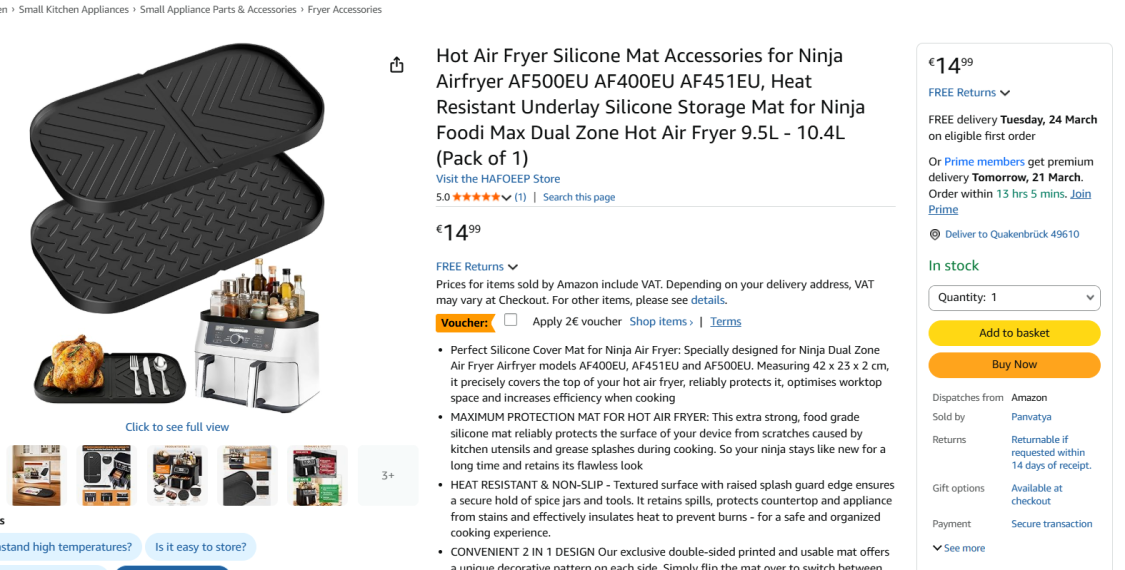The width and height of the screenshot is (1125, 570).
Task: Open Fryer Accessories breadcrumb
Action: 345,10
